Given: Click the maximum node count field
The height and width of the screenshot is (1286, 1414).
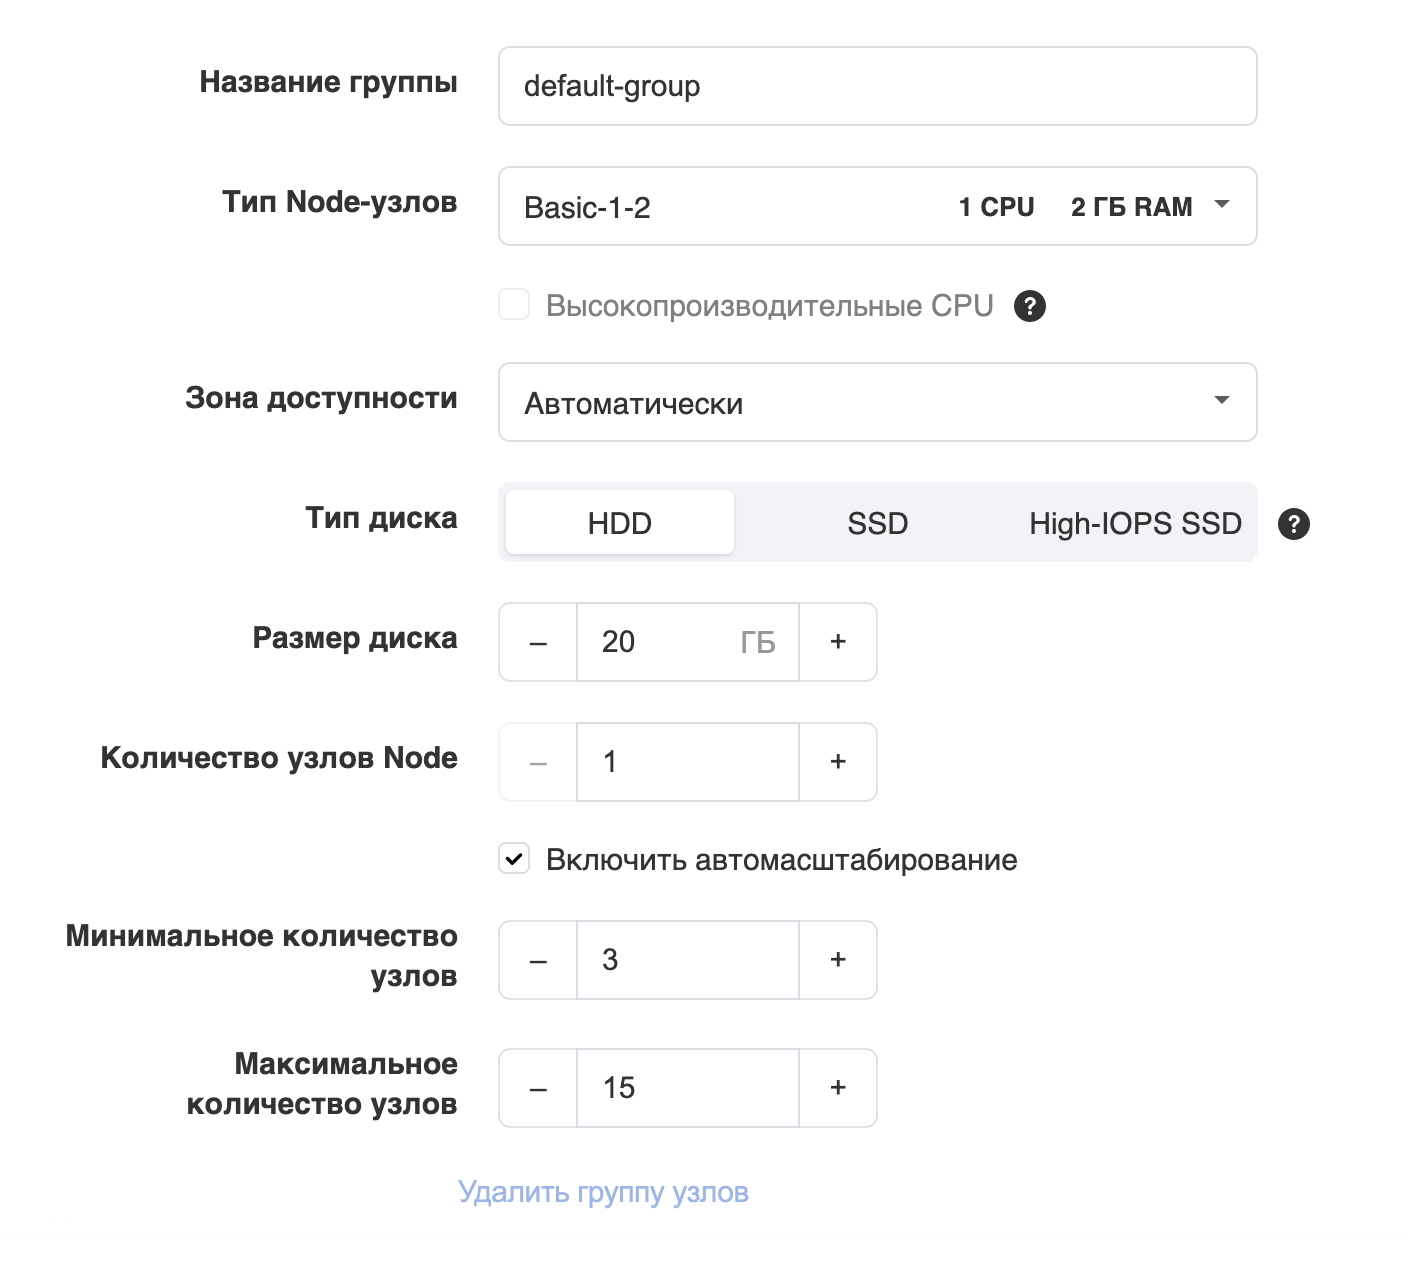Looking at the screenshot, I should pos(688,1088).
